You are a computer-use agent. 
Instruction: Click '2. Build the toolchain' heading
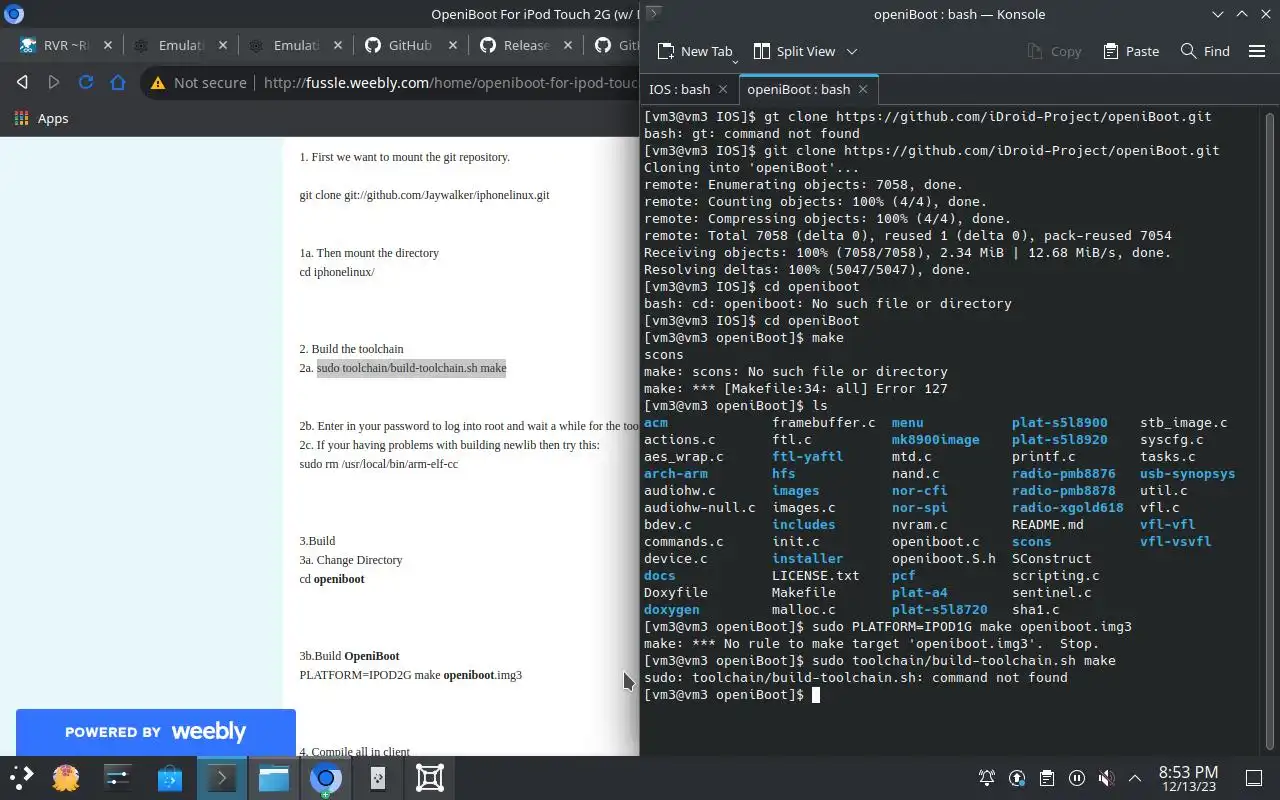tap(351, 349)
